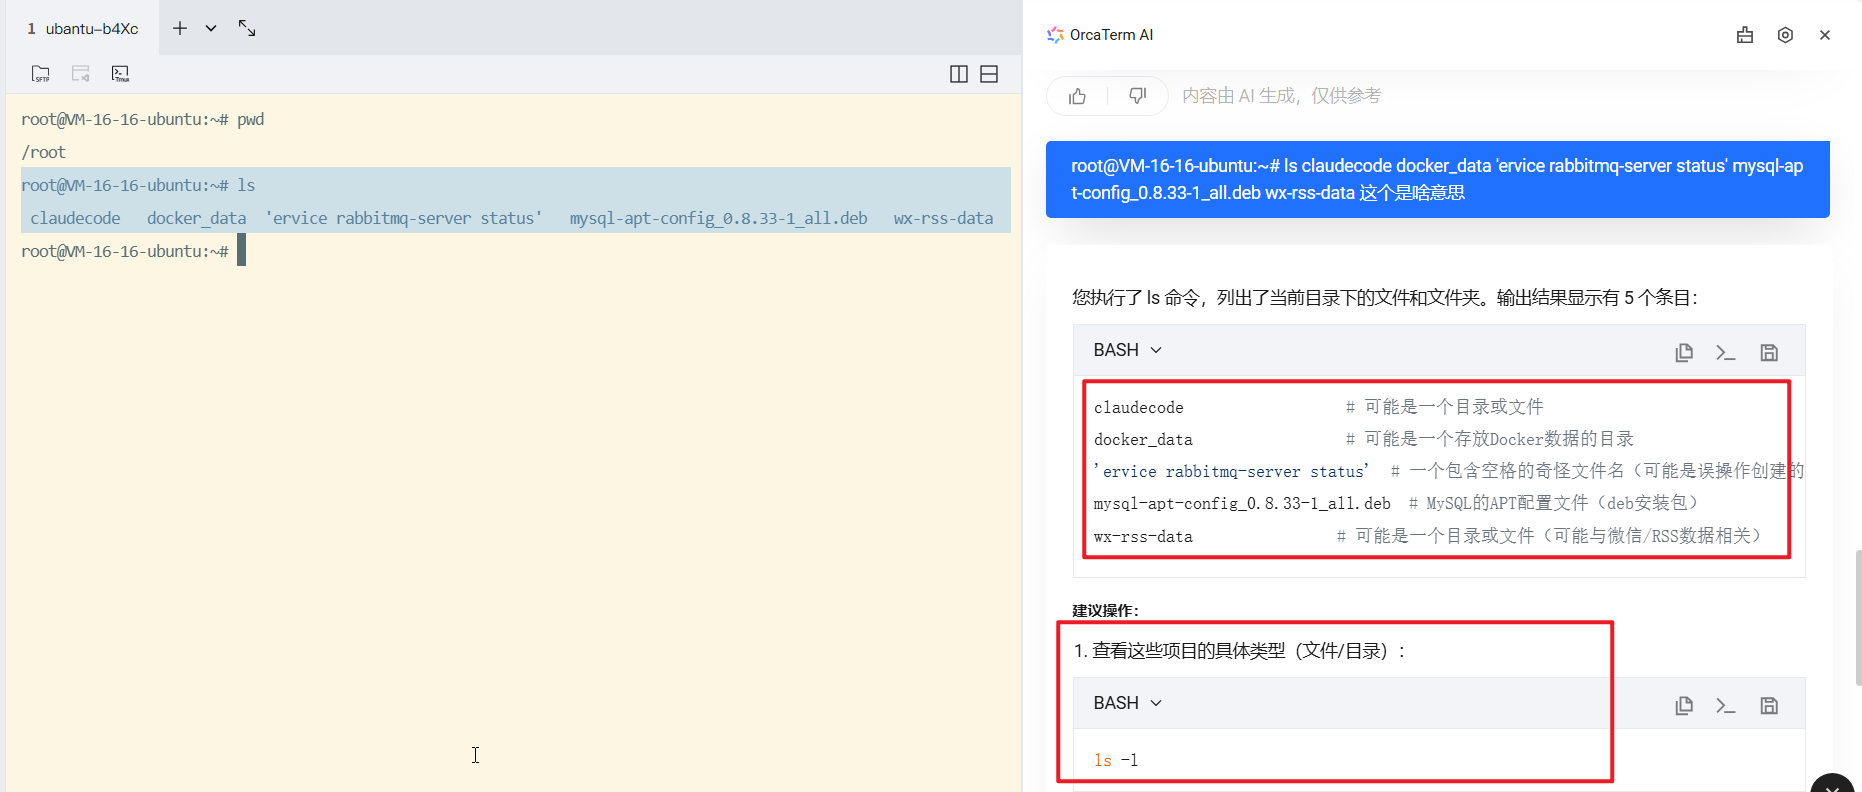This screenshot has height=792, width=1862.
Task: Click the claudecode line in AI code block
Action: [1318, 407]
